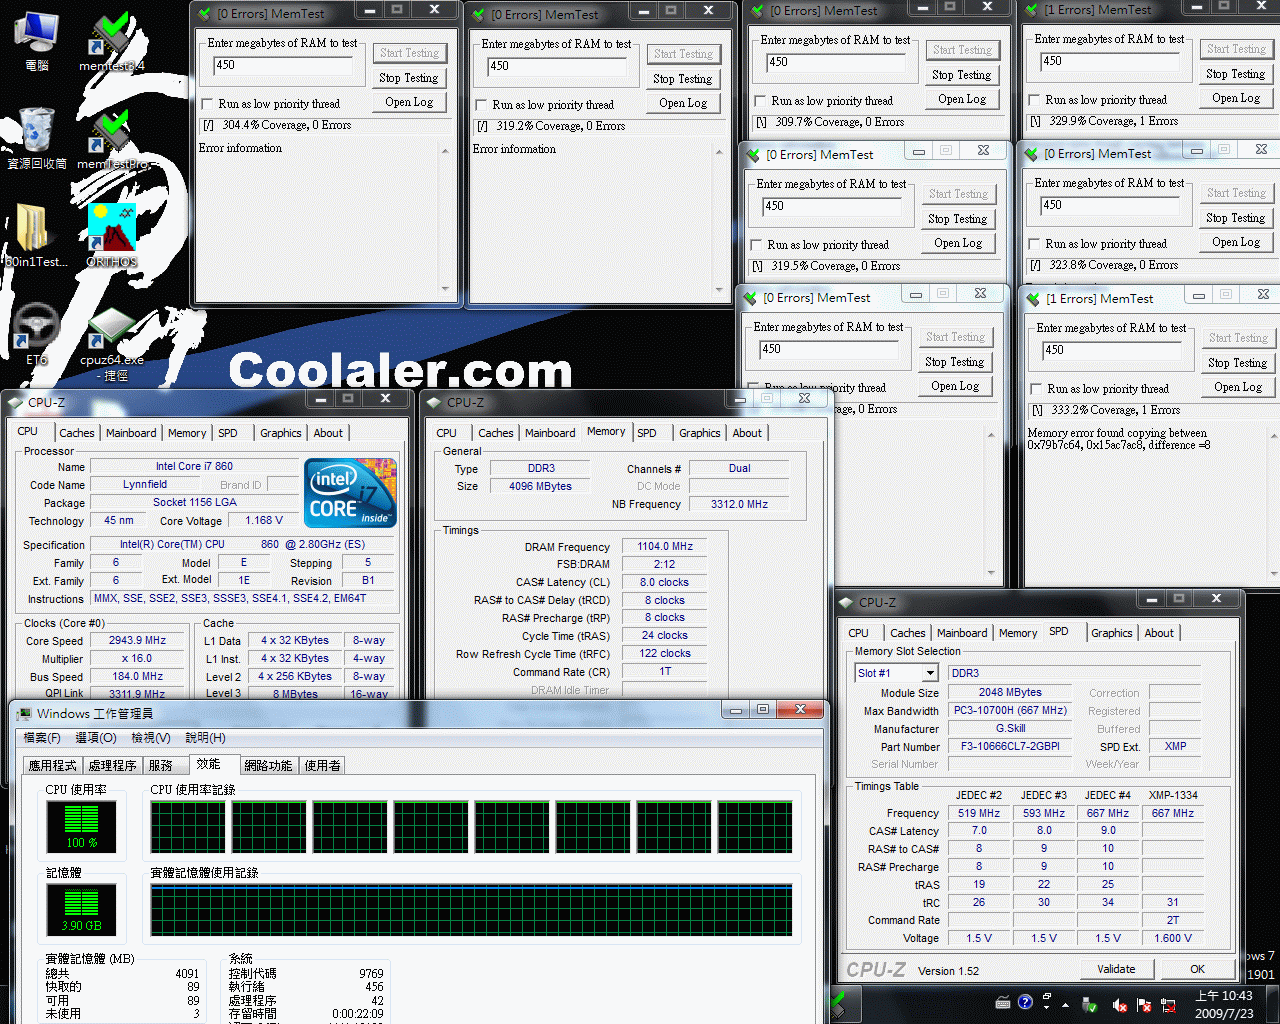Image resolution: width=1280 pixels, height=1024 pixels.
Task: Click the OK button in CPU-Z SPD window
Action: 1198,969
